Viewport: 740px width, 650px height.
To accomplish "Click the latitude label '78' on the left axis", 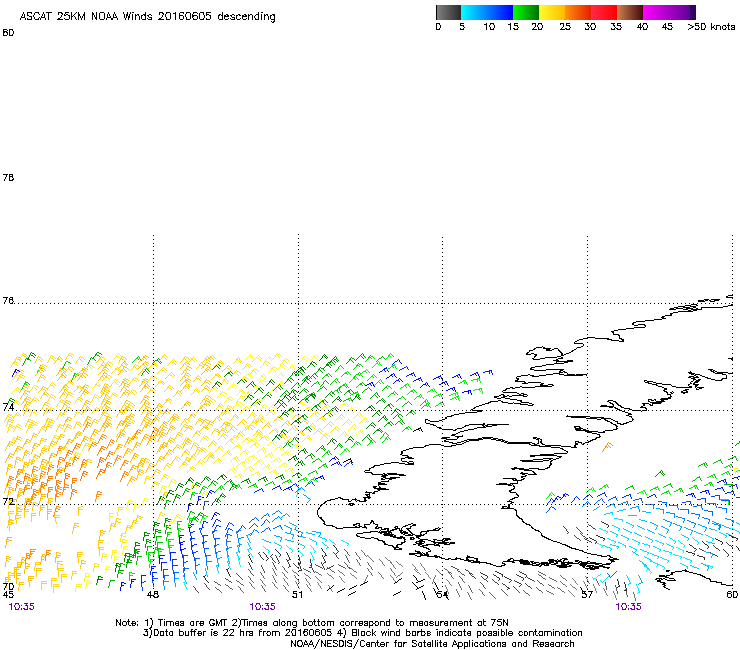I will [x=8, y=177].
